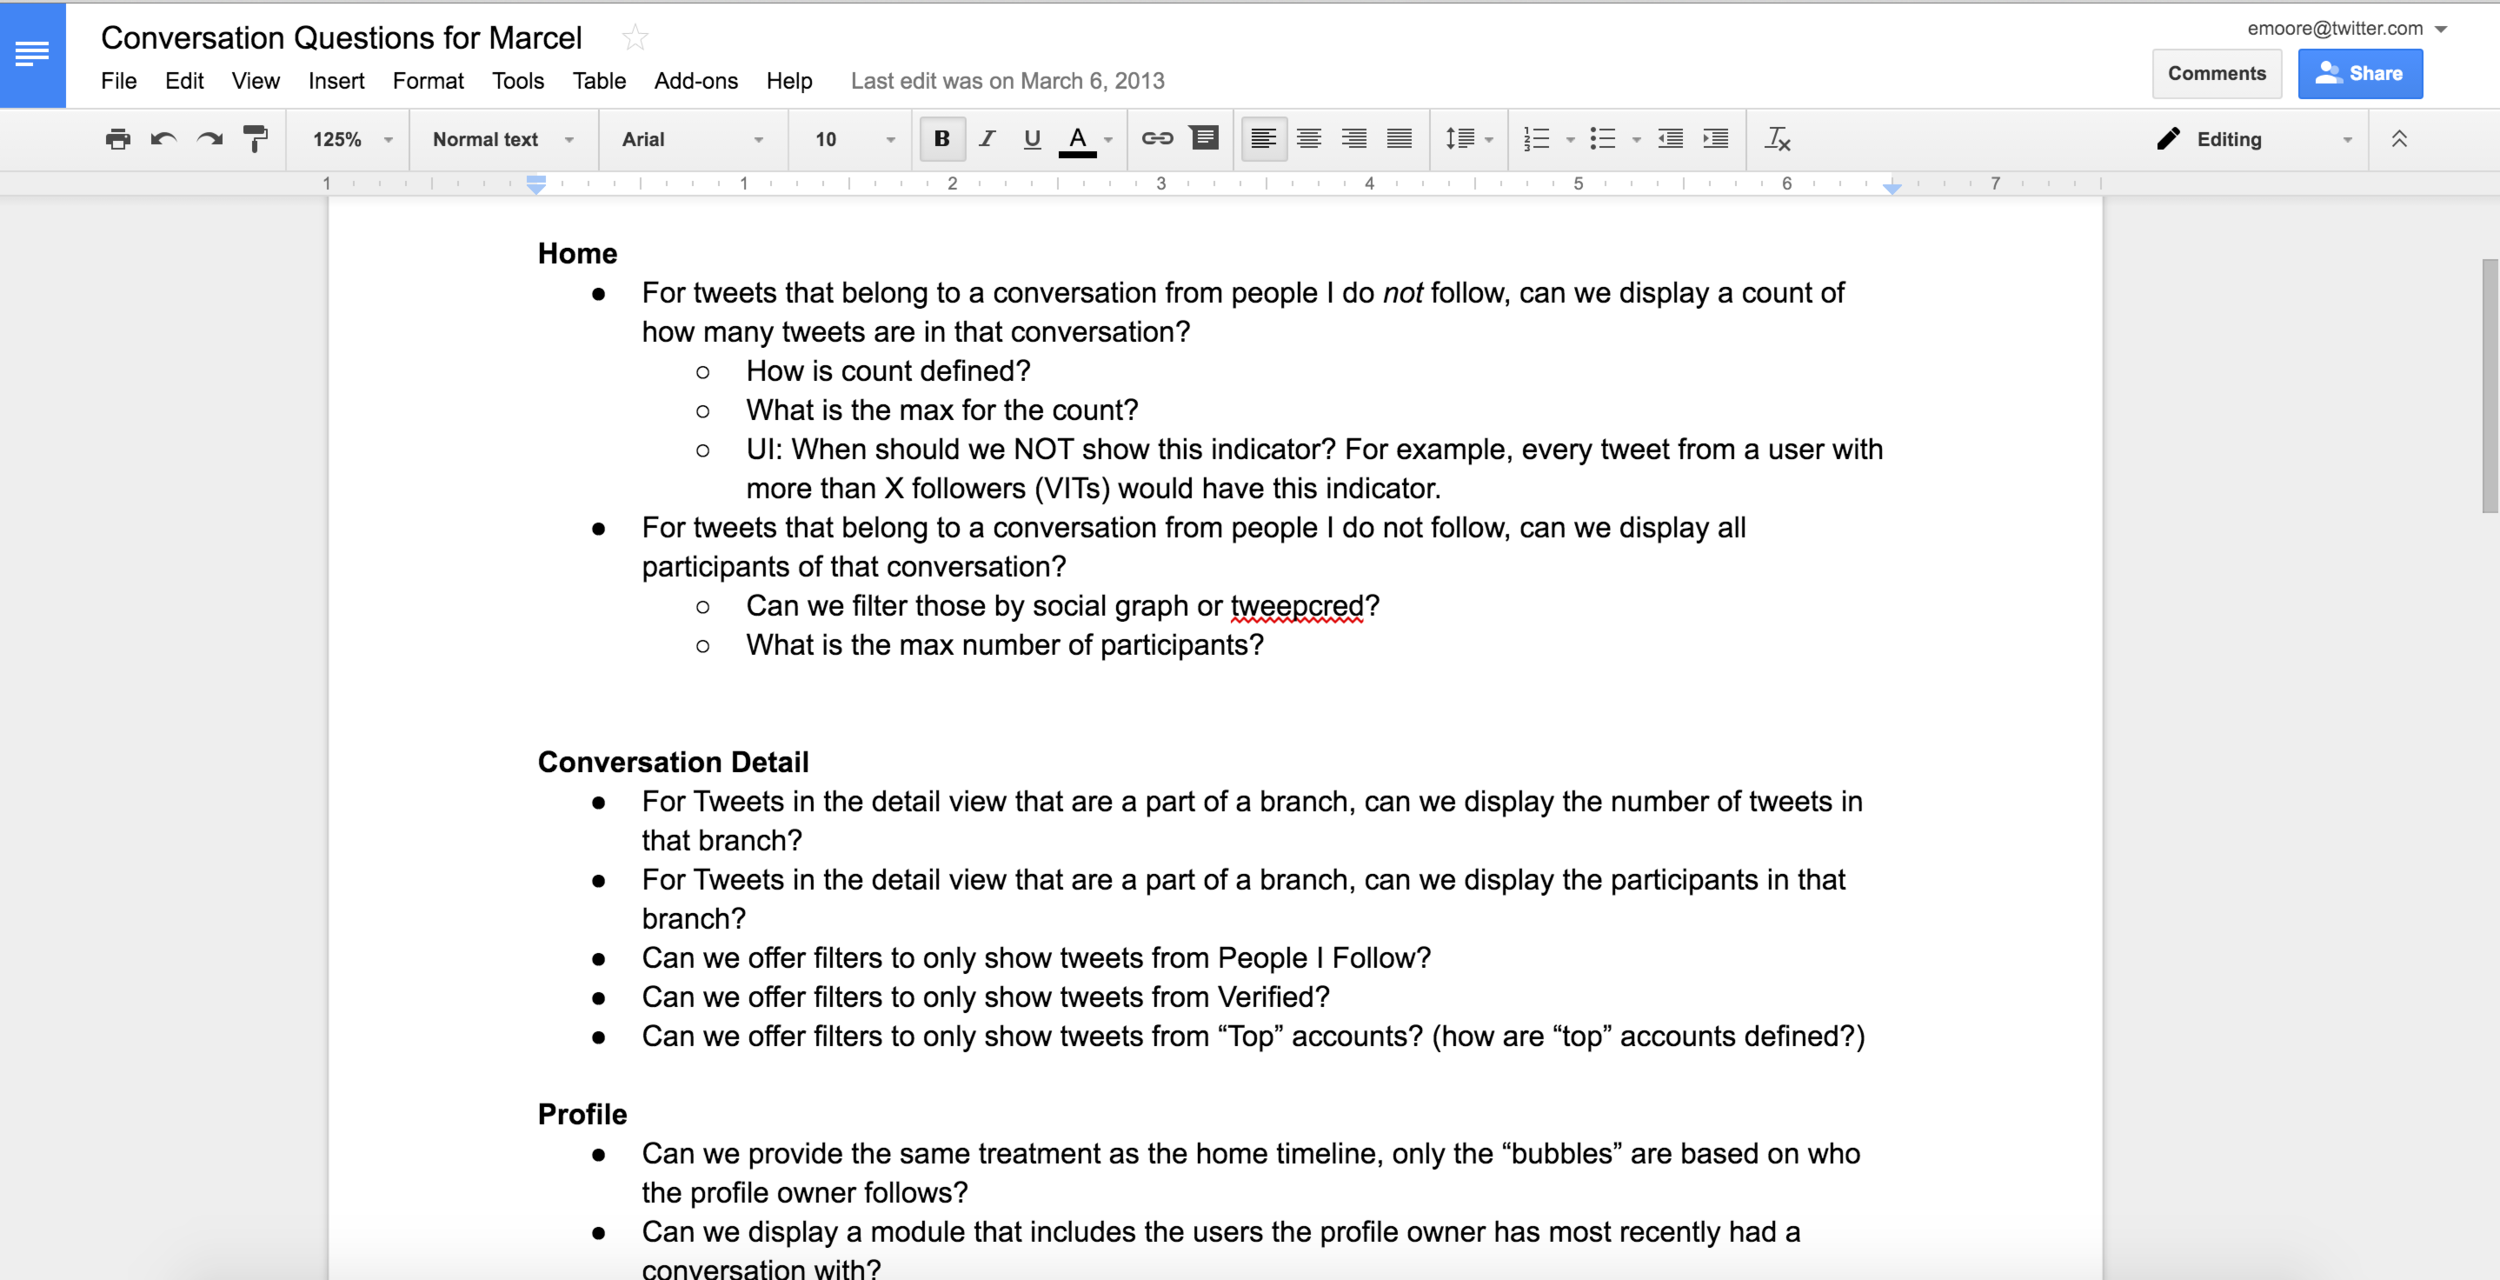
Task: Apply bulleted list
Action: click(1603, 139)
